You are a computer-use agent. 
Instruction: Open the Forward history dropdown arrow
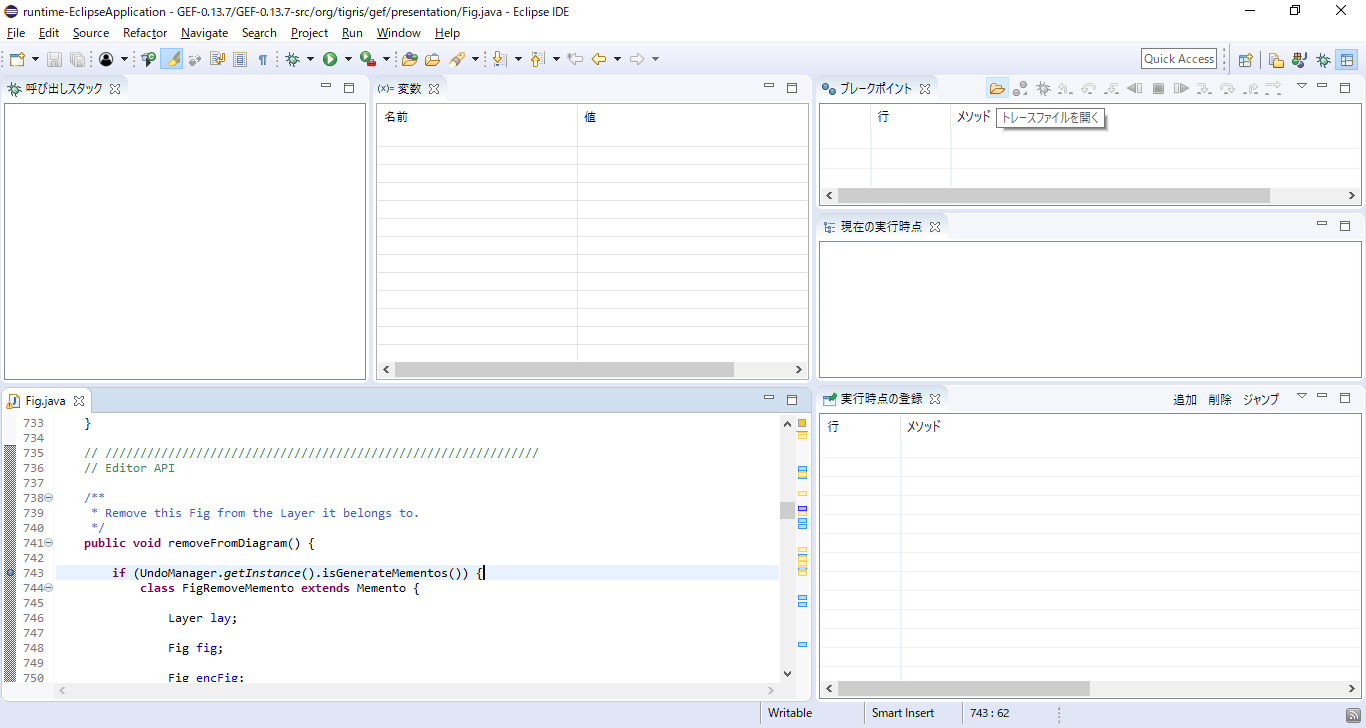655,59
